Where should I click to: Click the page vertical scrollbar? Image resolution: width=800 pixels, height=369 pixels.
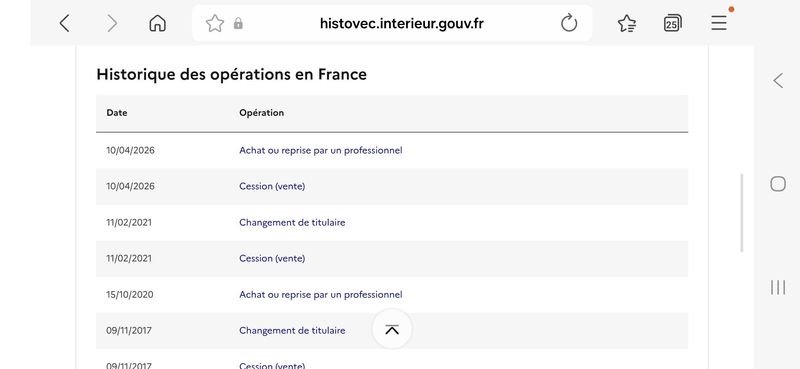[x=742, y=213]
